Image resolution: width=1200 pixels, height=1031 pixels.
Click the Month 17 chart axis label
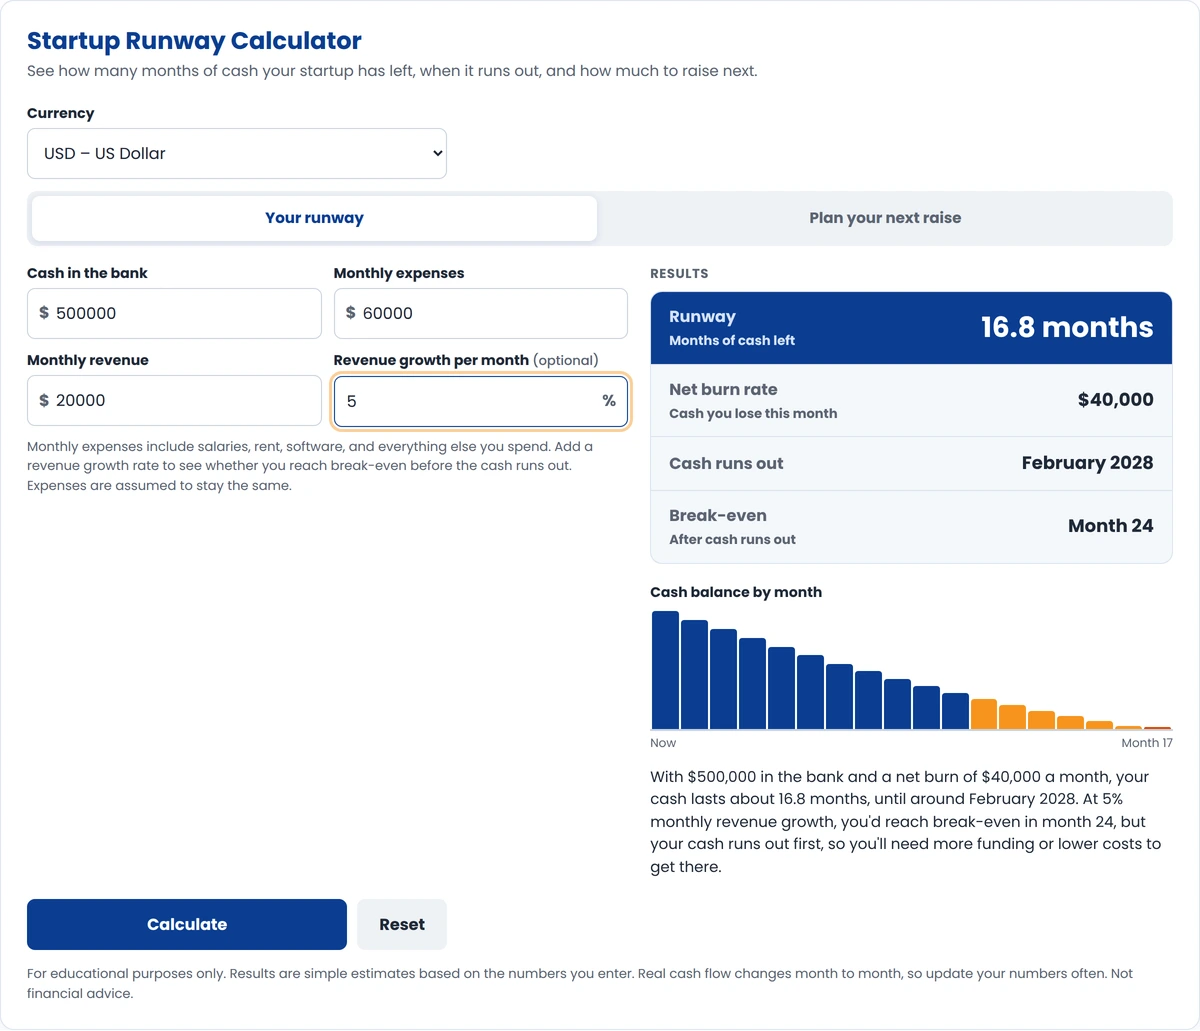pyautogui.click(x=1146, y=743)
